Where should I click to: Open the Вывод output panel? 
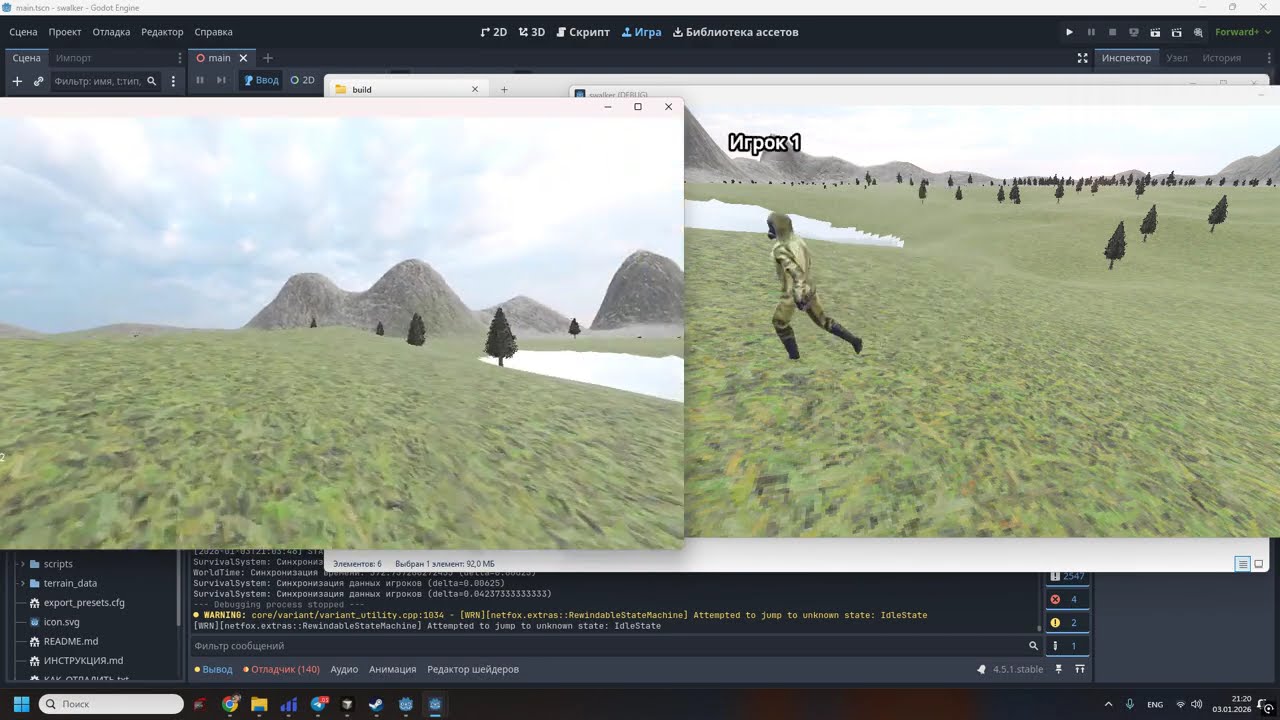(x=213, y=669)
